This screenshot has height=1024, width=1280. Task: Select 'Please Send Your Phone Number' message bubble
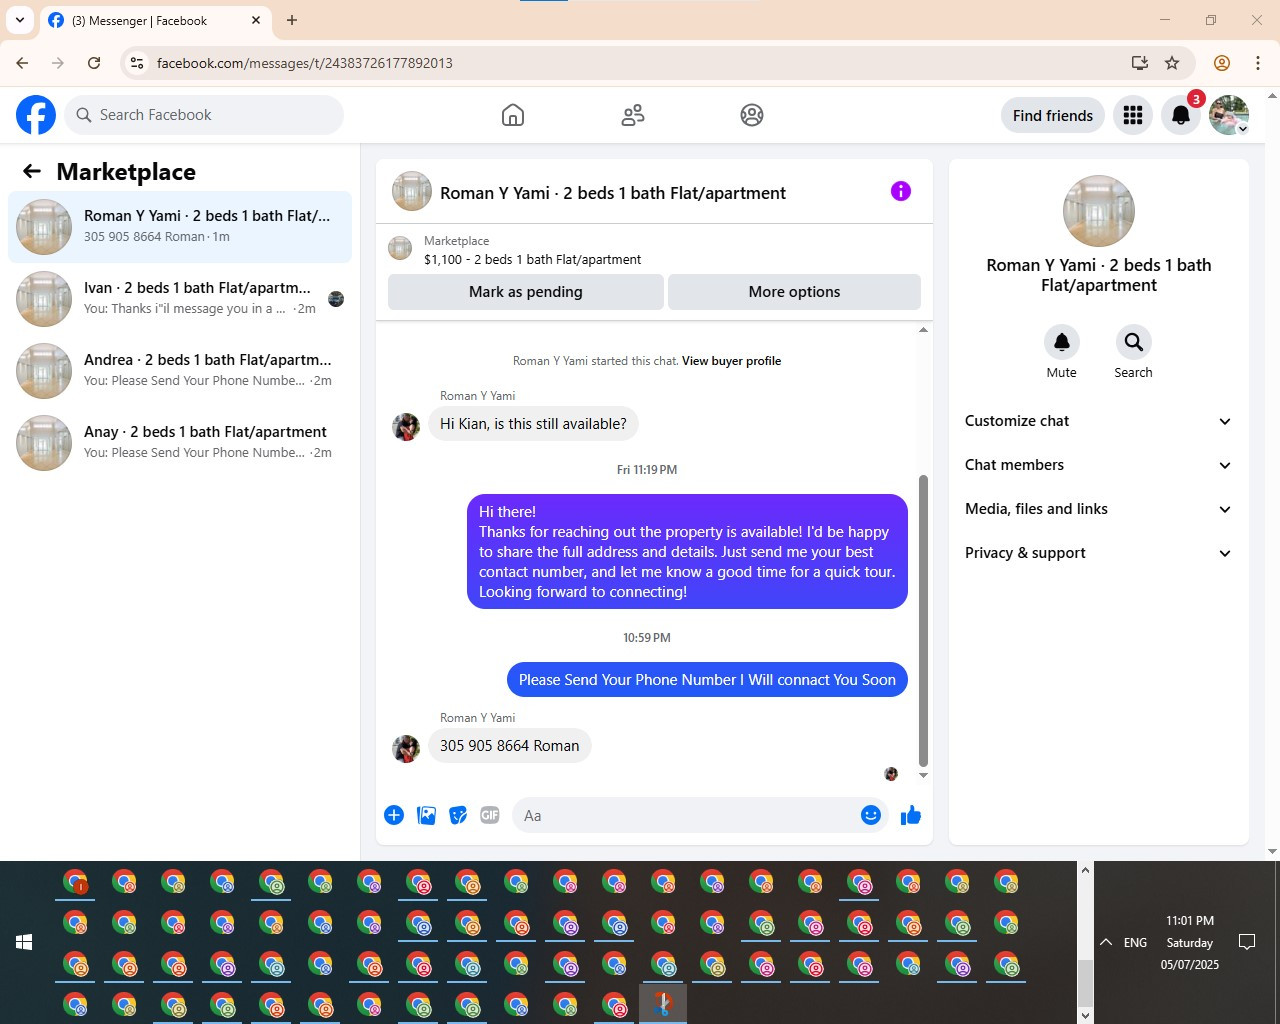(x=707, y=680)
